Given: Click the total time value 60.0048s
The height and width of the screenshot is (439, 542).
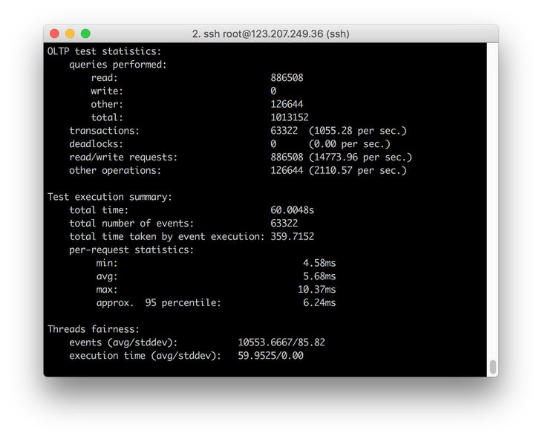Looking at the screenshot, I should click(292, 210).
